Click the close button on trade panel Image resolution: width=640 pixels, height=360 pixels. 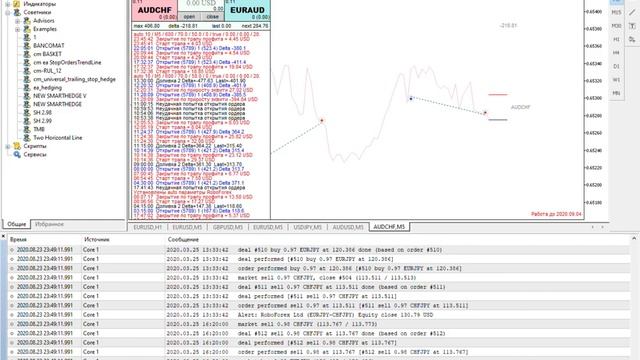(x=213, y=17)
